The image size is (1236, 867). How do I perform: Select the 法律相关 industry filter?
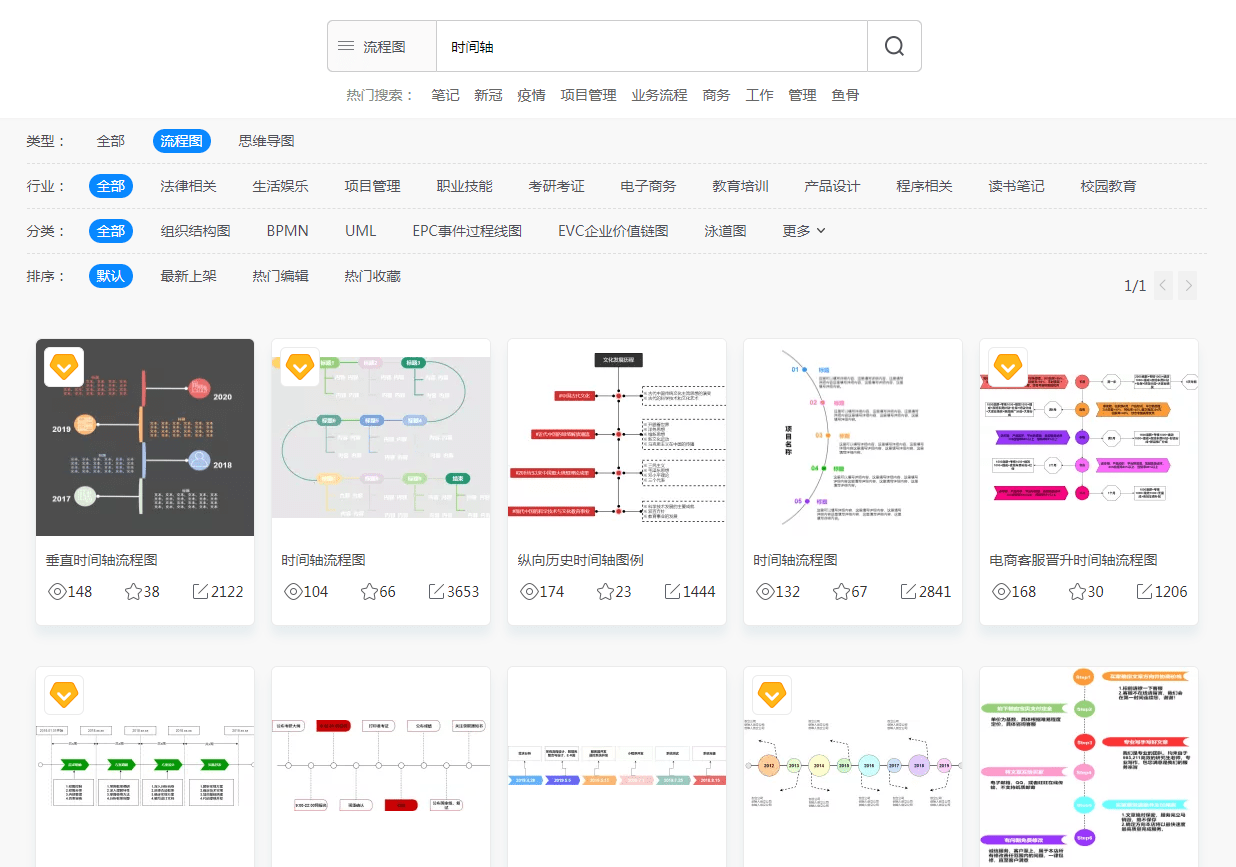click(x=189, y=185)
